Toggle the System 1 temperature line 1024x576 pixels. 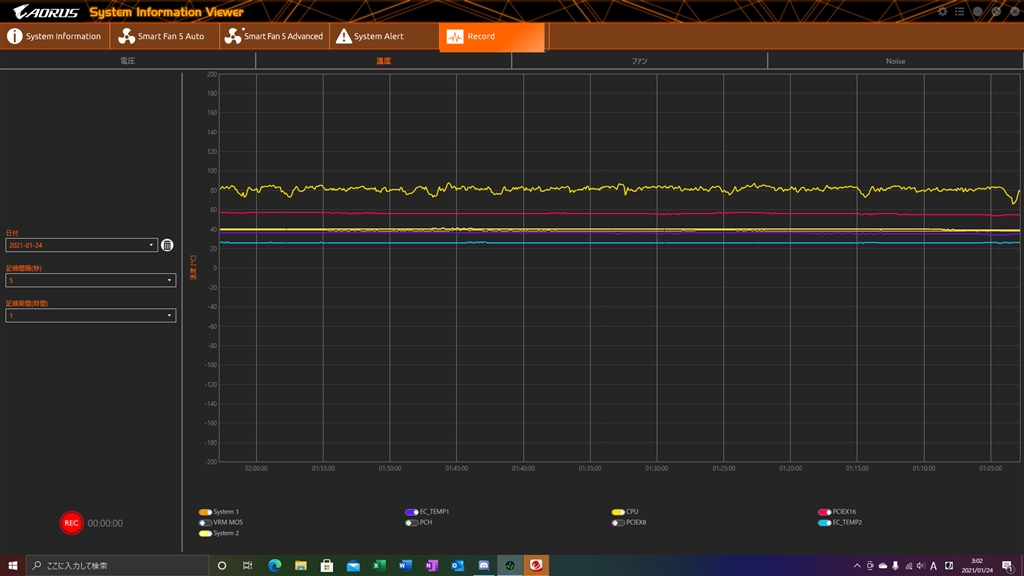205,512
